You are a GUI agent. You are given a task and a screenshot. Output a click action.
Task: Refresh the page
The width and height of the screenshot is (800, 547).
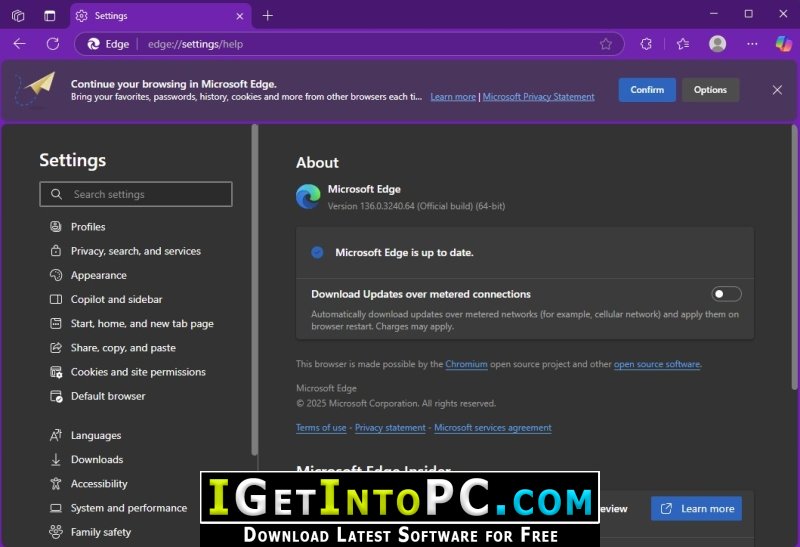(53, 44)
